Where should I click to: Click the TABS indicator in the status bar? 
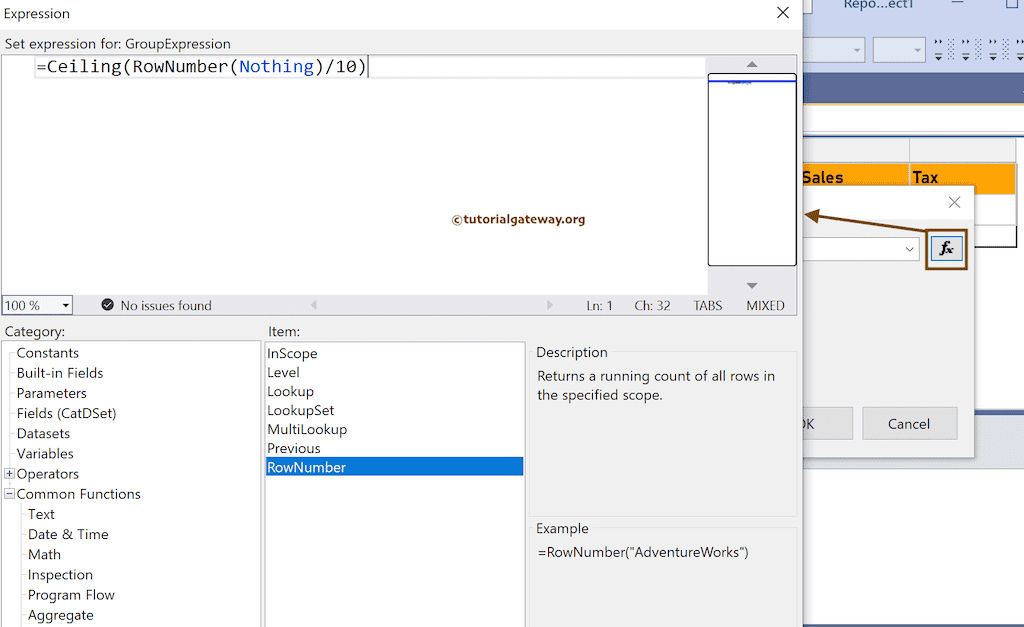click(x=707, y=306)
